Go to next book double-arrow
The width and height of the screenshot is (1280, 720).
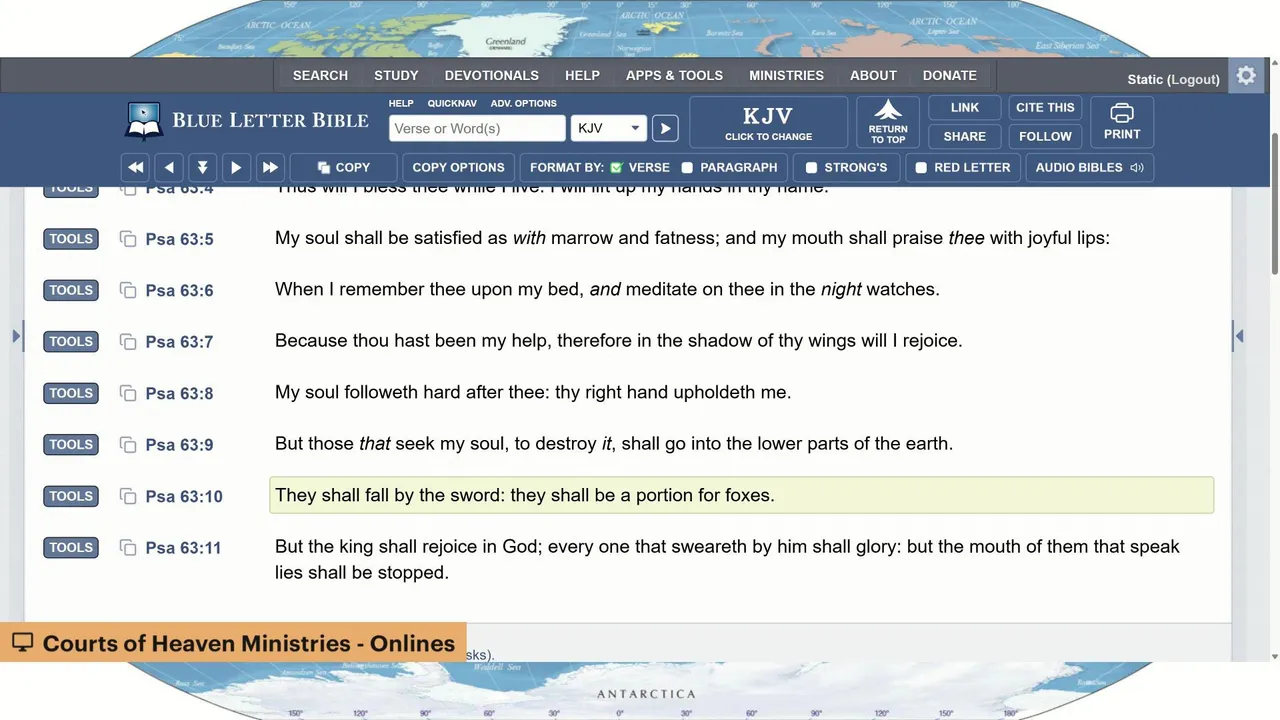[270, 167]
